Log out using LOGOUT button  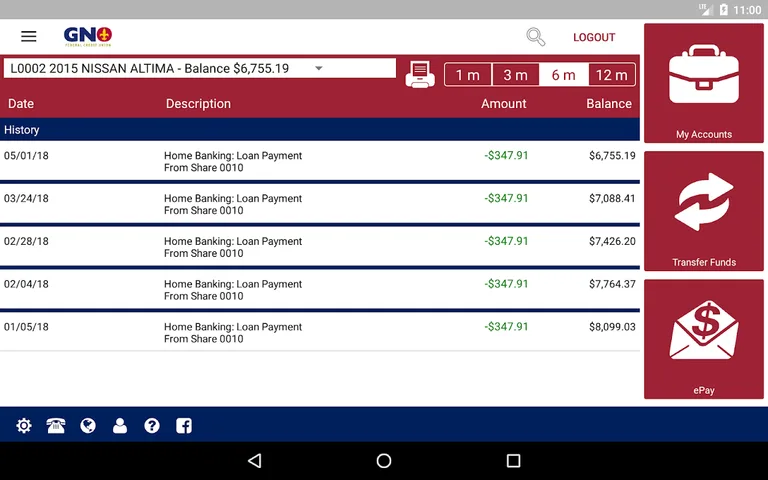(x=594, y=37)
